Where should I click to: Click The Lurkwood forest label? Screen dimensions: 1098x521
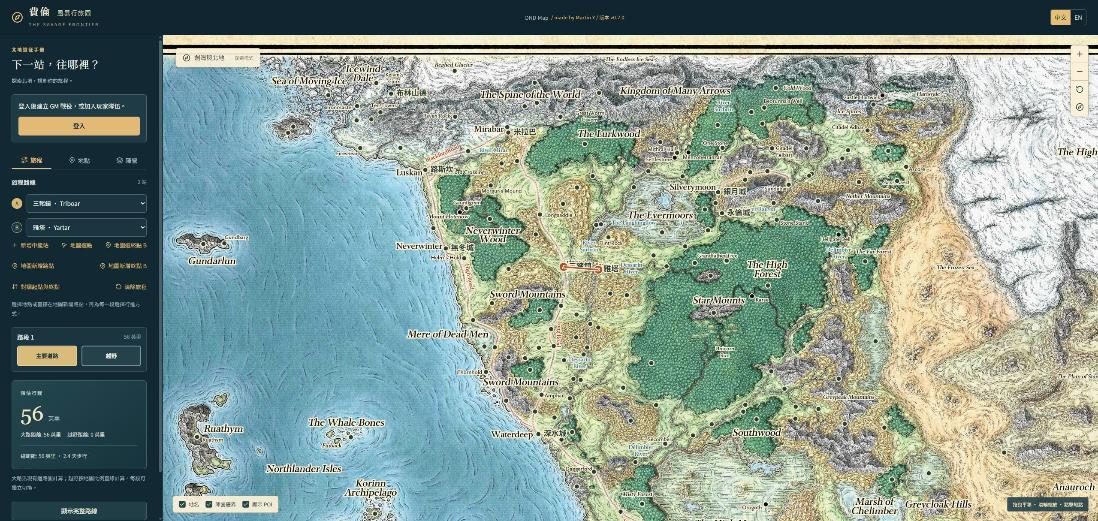point(609,132)
